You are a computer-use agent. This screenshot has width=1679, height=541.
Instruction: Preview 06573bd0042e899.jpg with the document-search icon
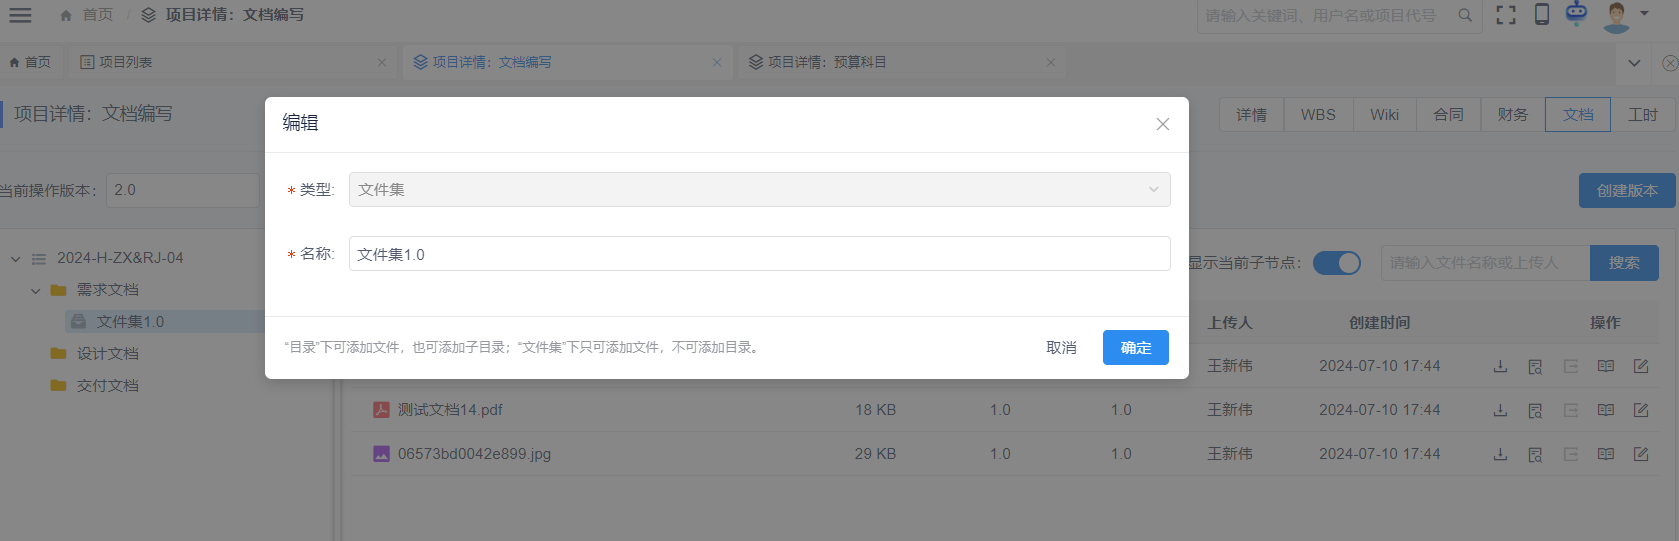pyautogui.click(x=1535, y=454)
